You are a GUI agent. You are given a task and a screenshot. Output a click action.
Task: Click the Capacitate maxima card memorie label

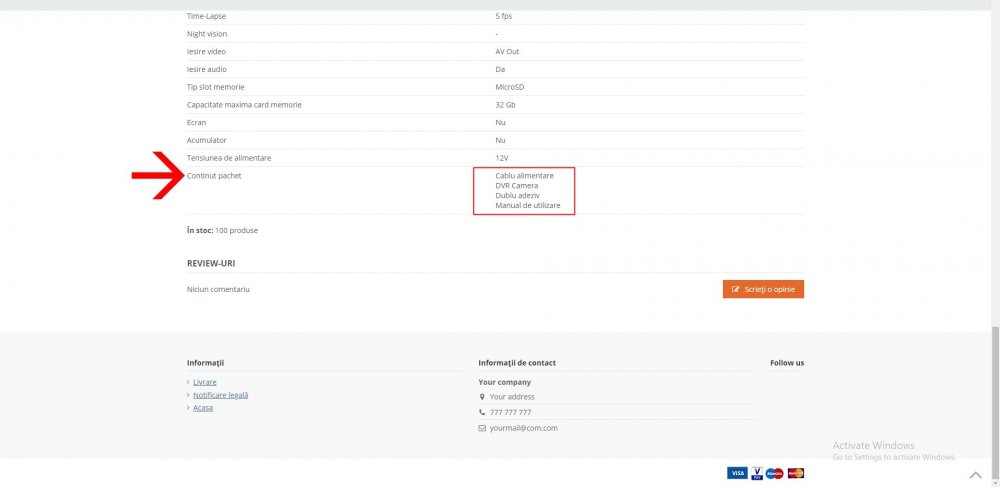244,105
